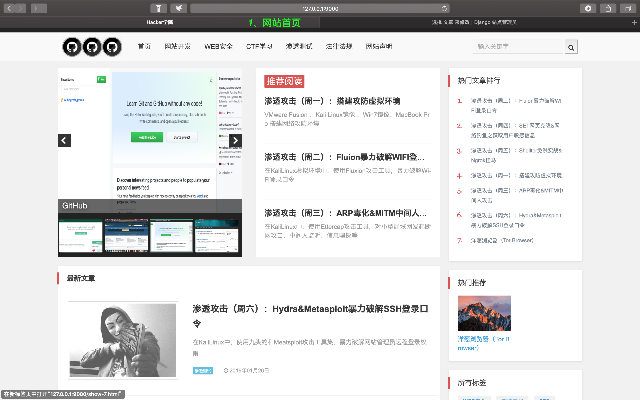The height and width of the screenshot is (400, 640).
Task: Advance carousel with the right arrow
Action: tap(234, 140)
